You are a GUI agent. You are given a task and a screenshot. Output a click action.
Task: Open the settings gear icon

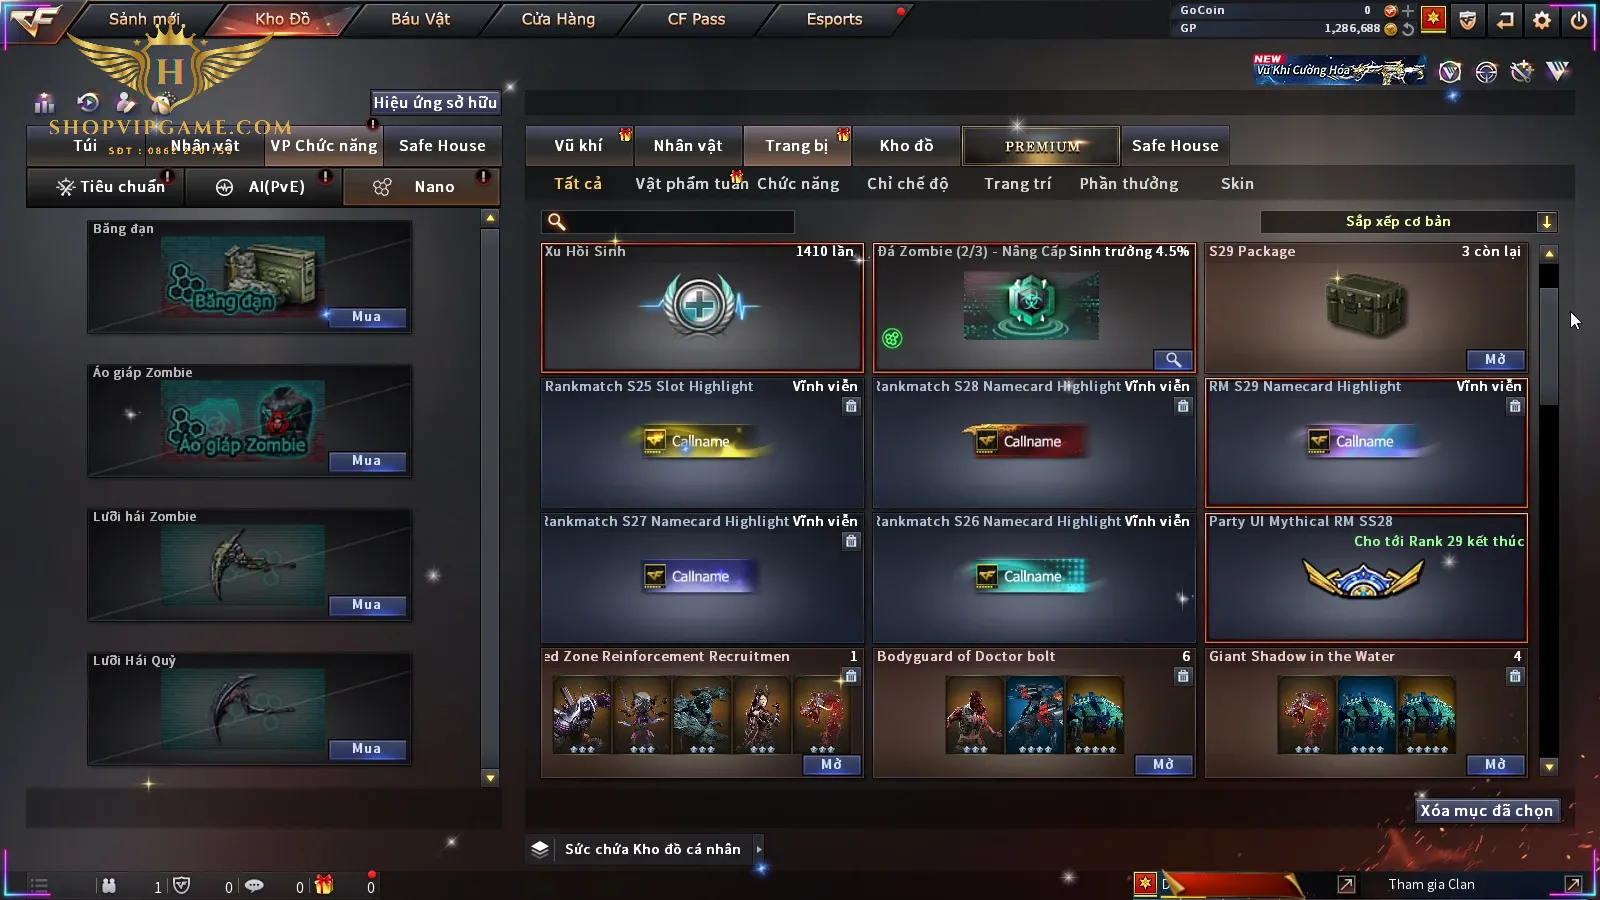(1542, 20)
